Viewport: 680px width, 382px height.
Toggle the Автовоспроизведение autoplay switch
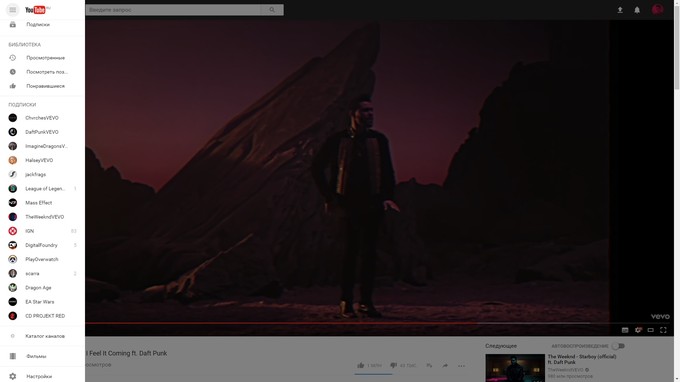coord(618,346)
